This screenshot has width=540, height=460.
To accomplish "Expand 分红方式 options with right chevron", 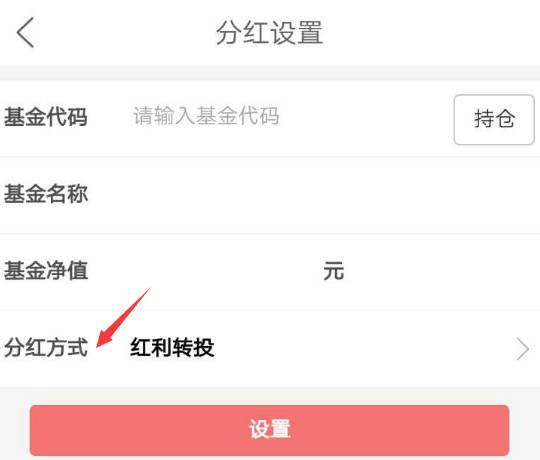I will 523,349.
